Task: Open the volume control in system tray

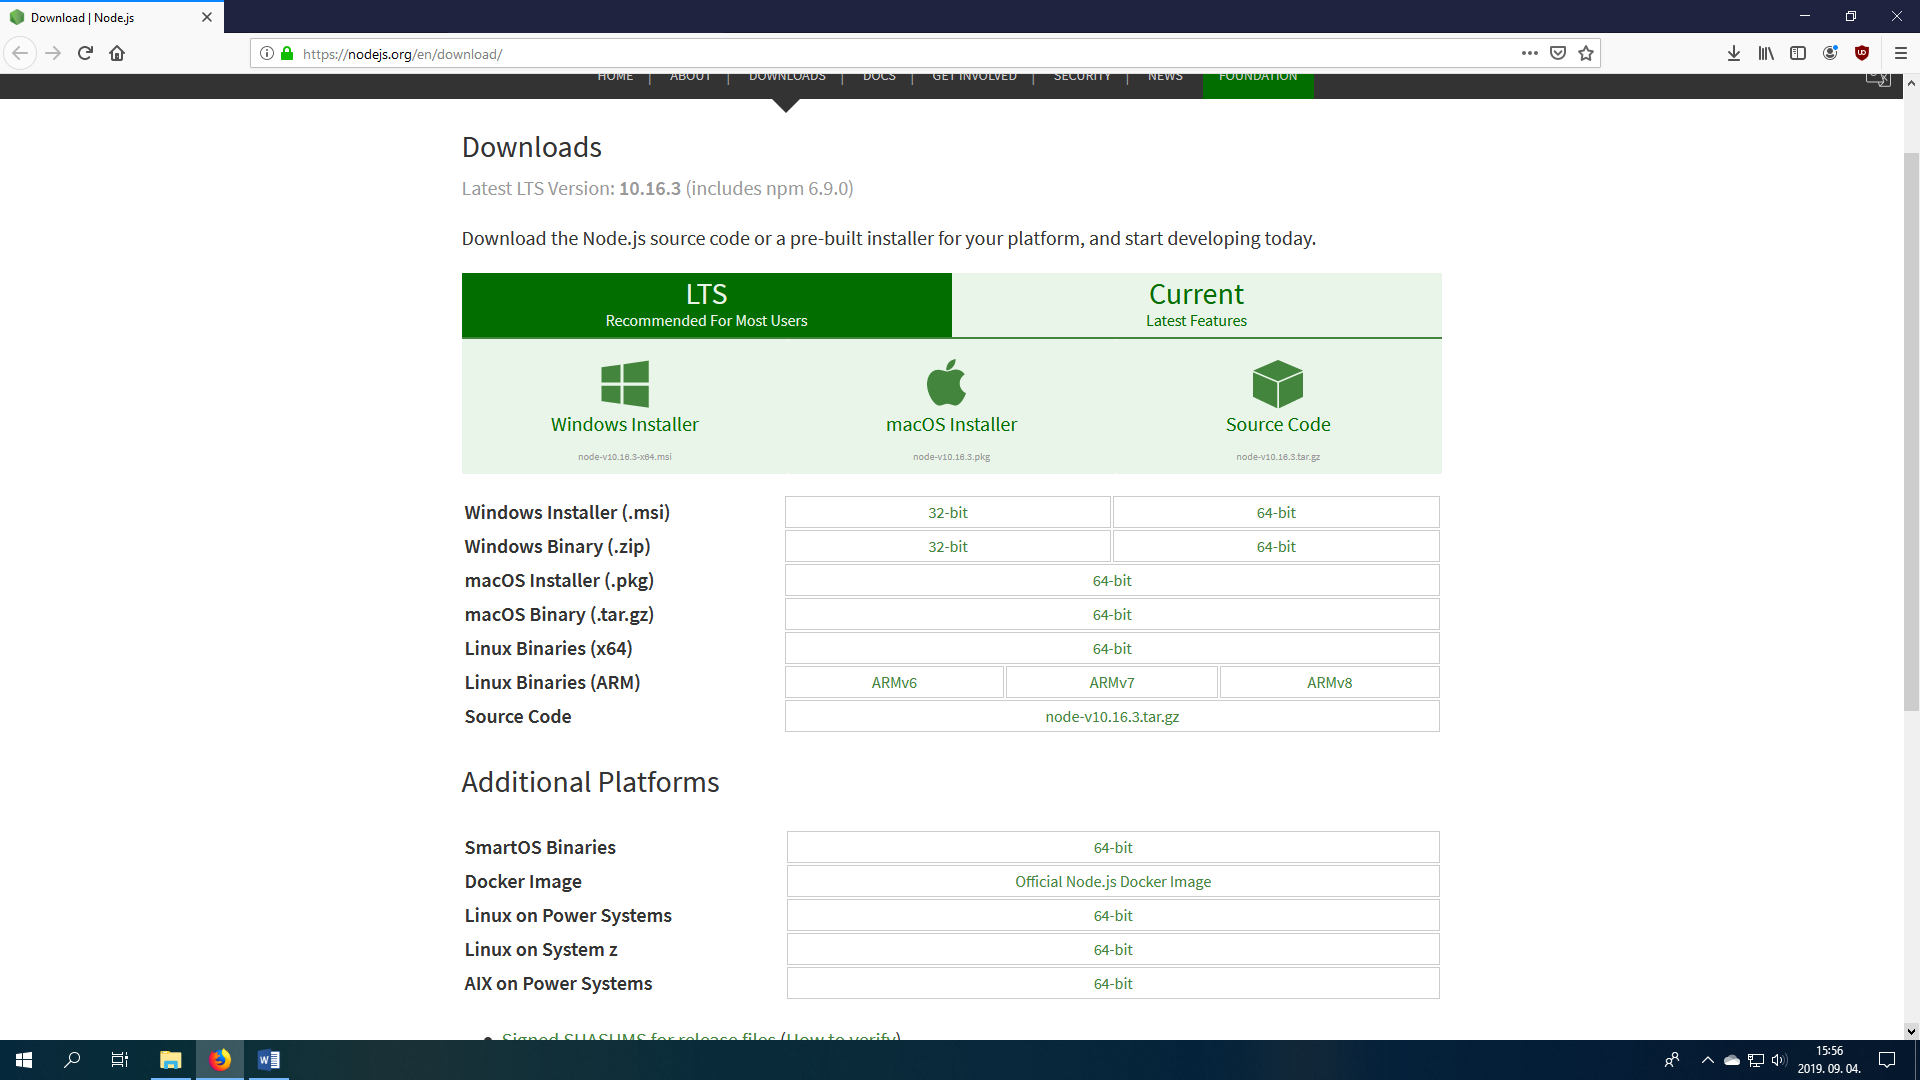Action: [x=1779, y=1060]
